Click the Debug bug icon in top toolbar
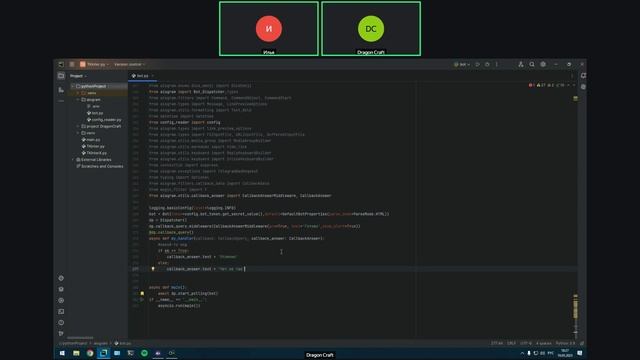Viewport: 640px width, 360px height. point(487,64)
